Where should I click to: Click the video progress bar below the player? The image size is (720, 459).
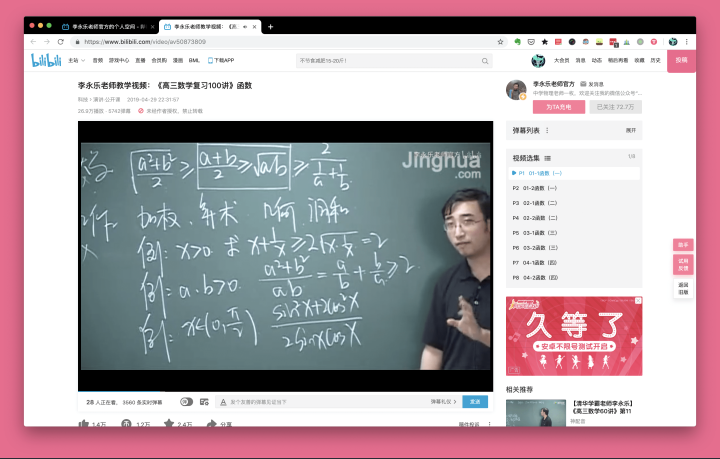[285, 392]
